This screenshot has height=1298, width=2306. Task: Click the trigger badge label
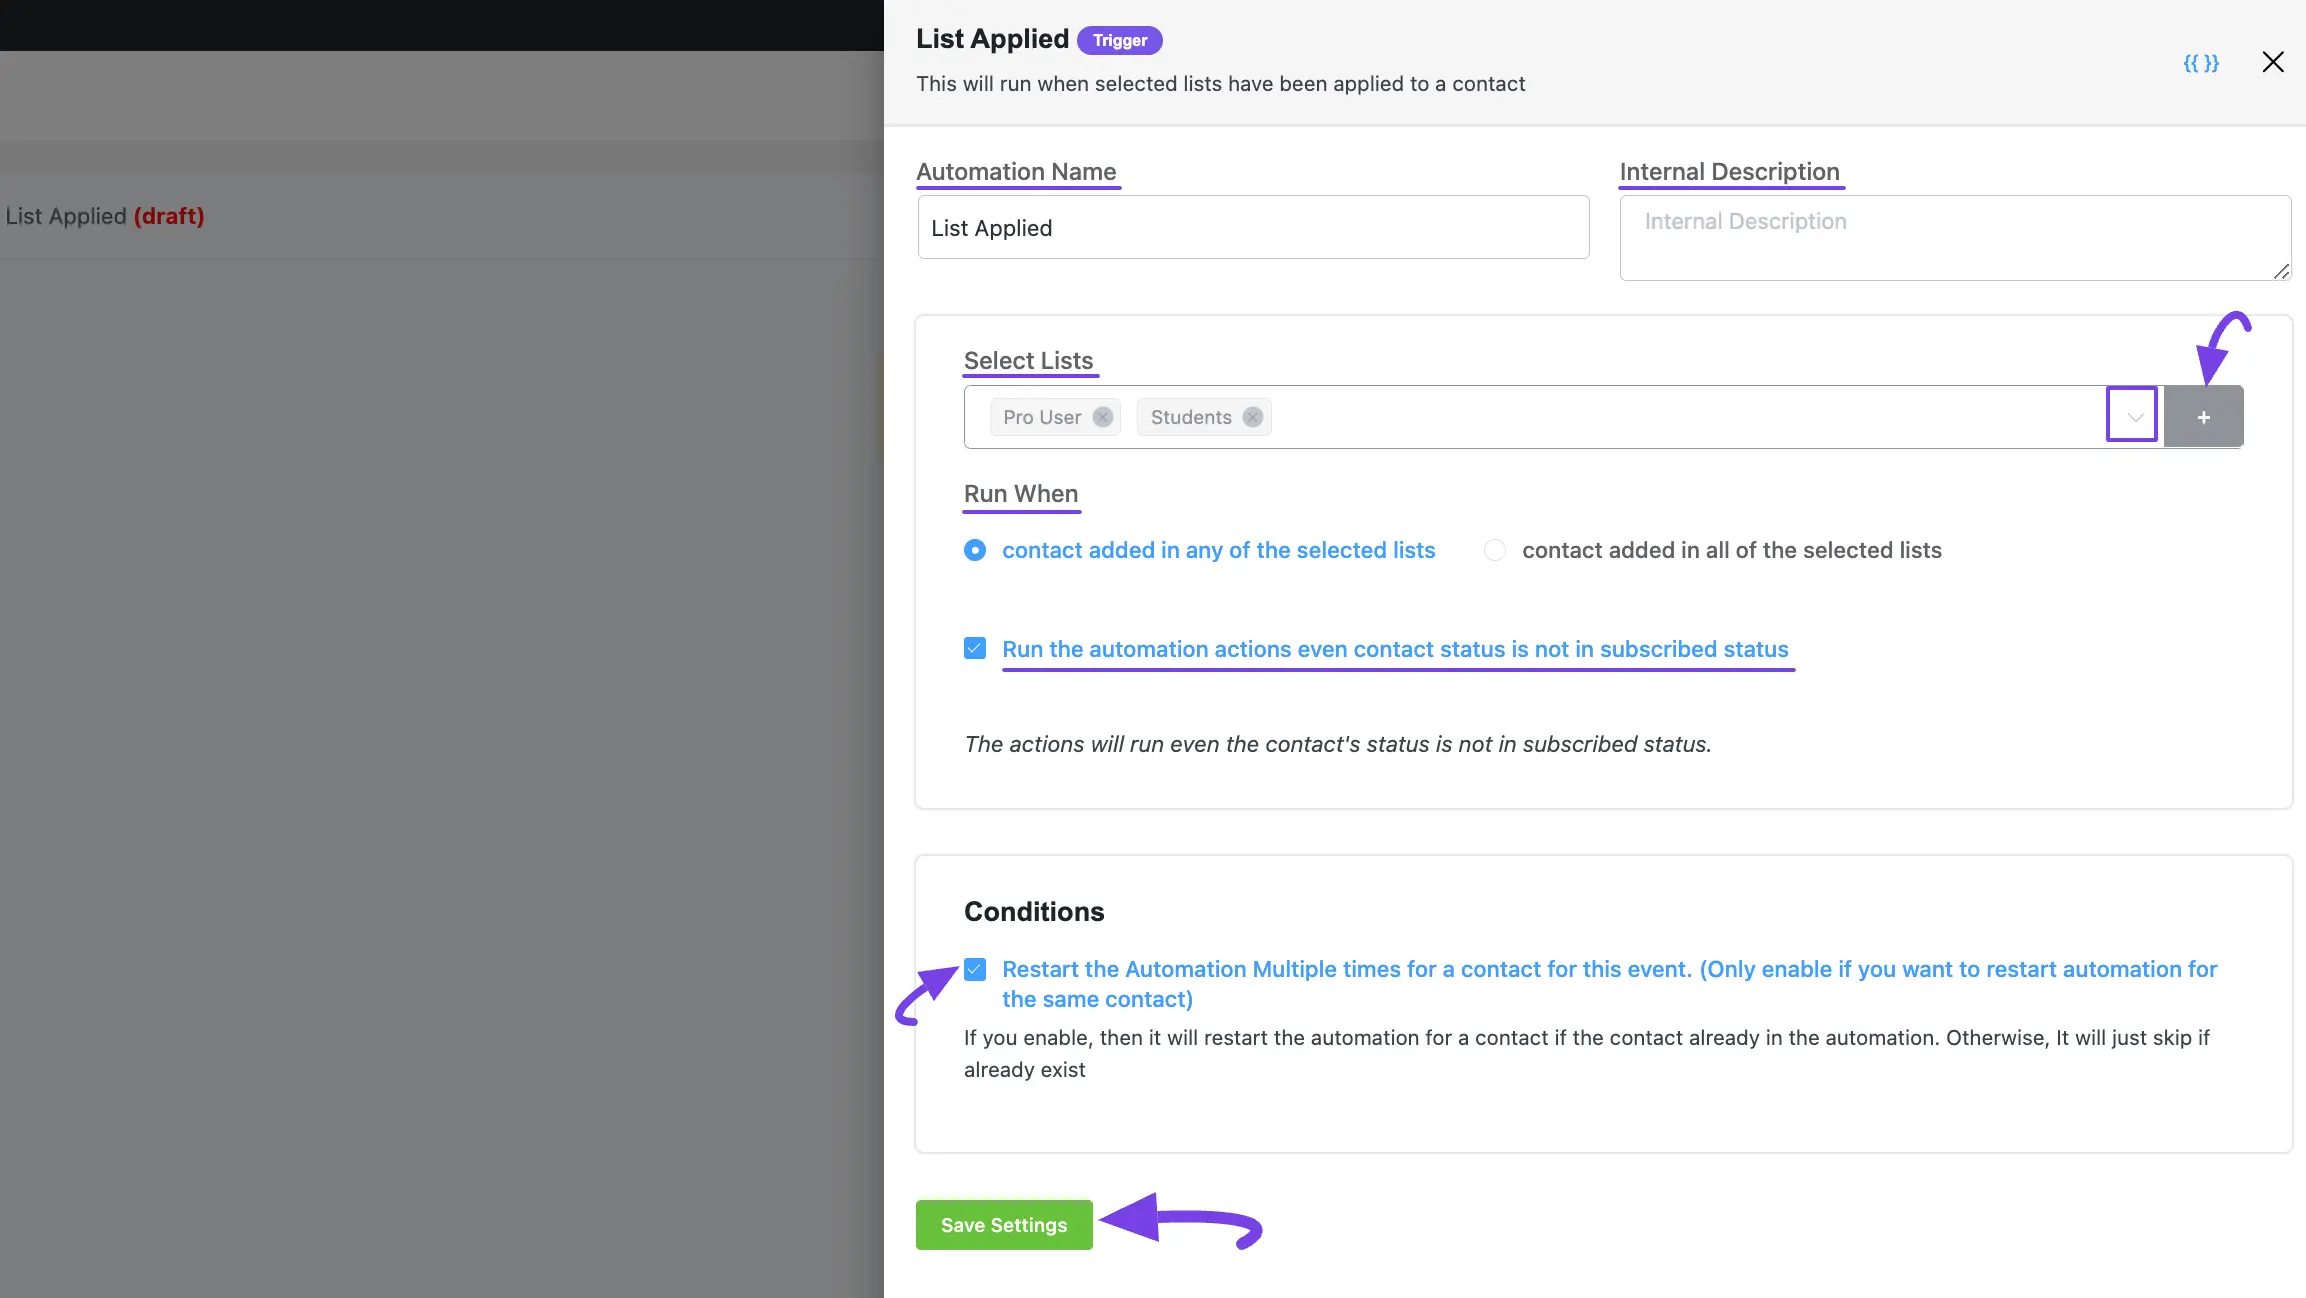pos(1120,38)
